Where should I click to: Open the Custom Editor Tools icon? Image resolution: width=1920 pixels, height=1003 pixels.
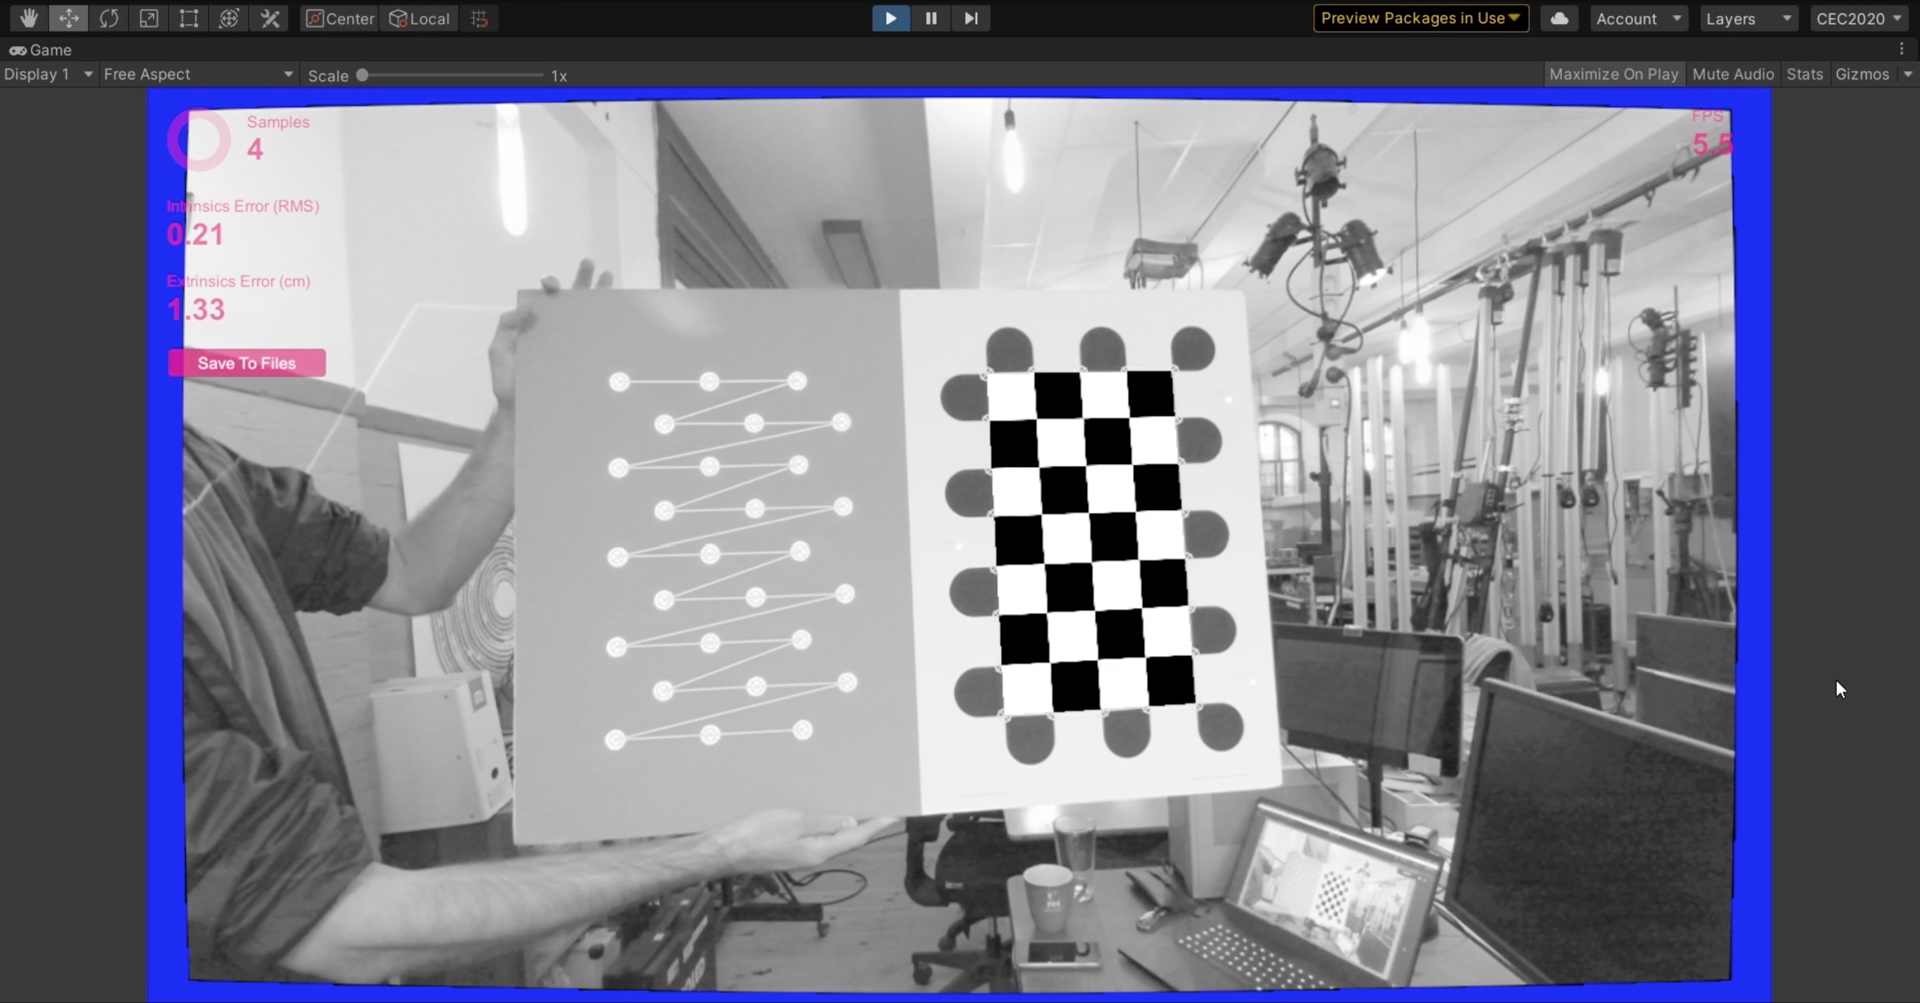point(270,18)
